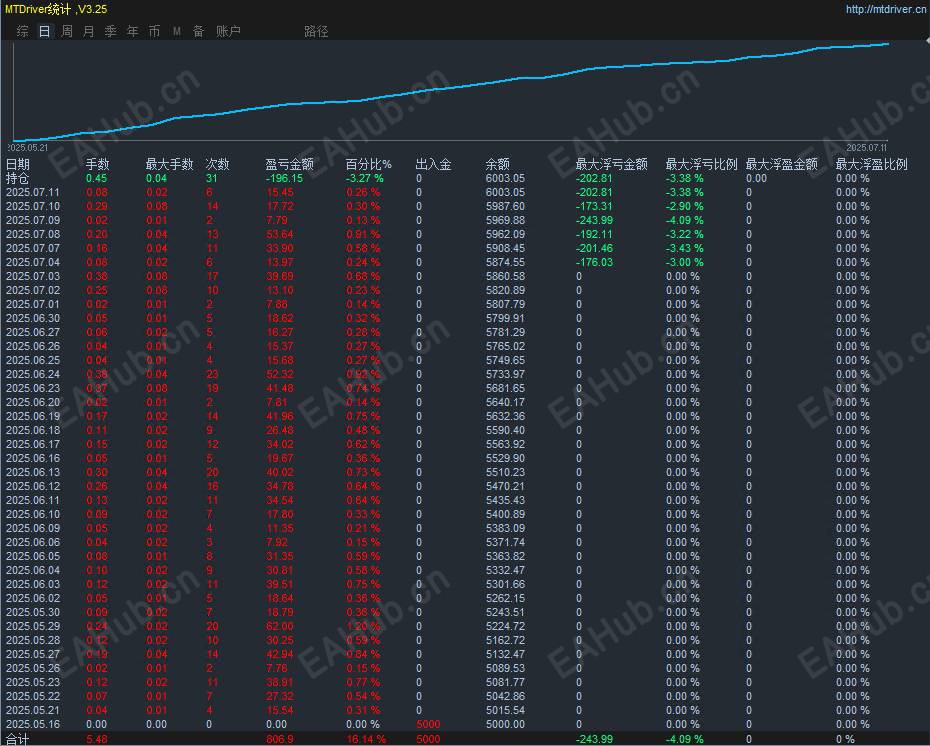Open the 备 tab
This screenshot has width=930, height=746.
pos(199,31)
